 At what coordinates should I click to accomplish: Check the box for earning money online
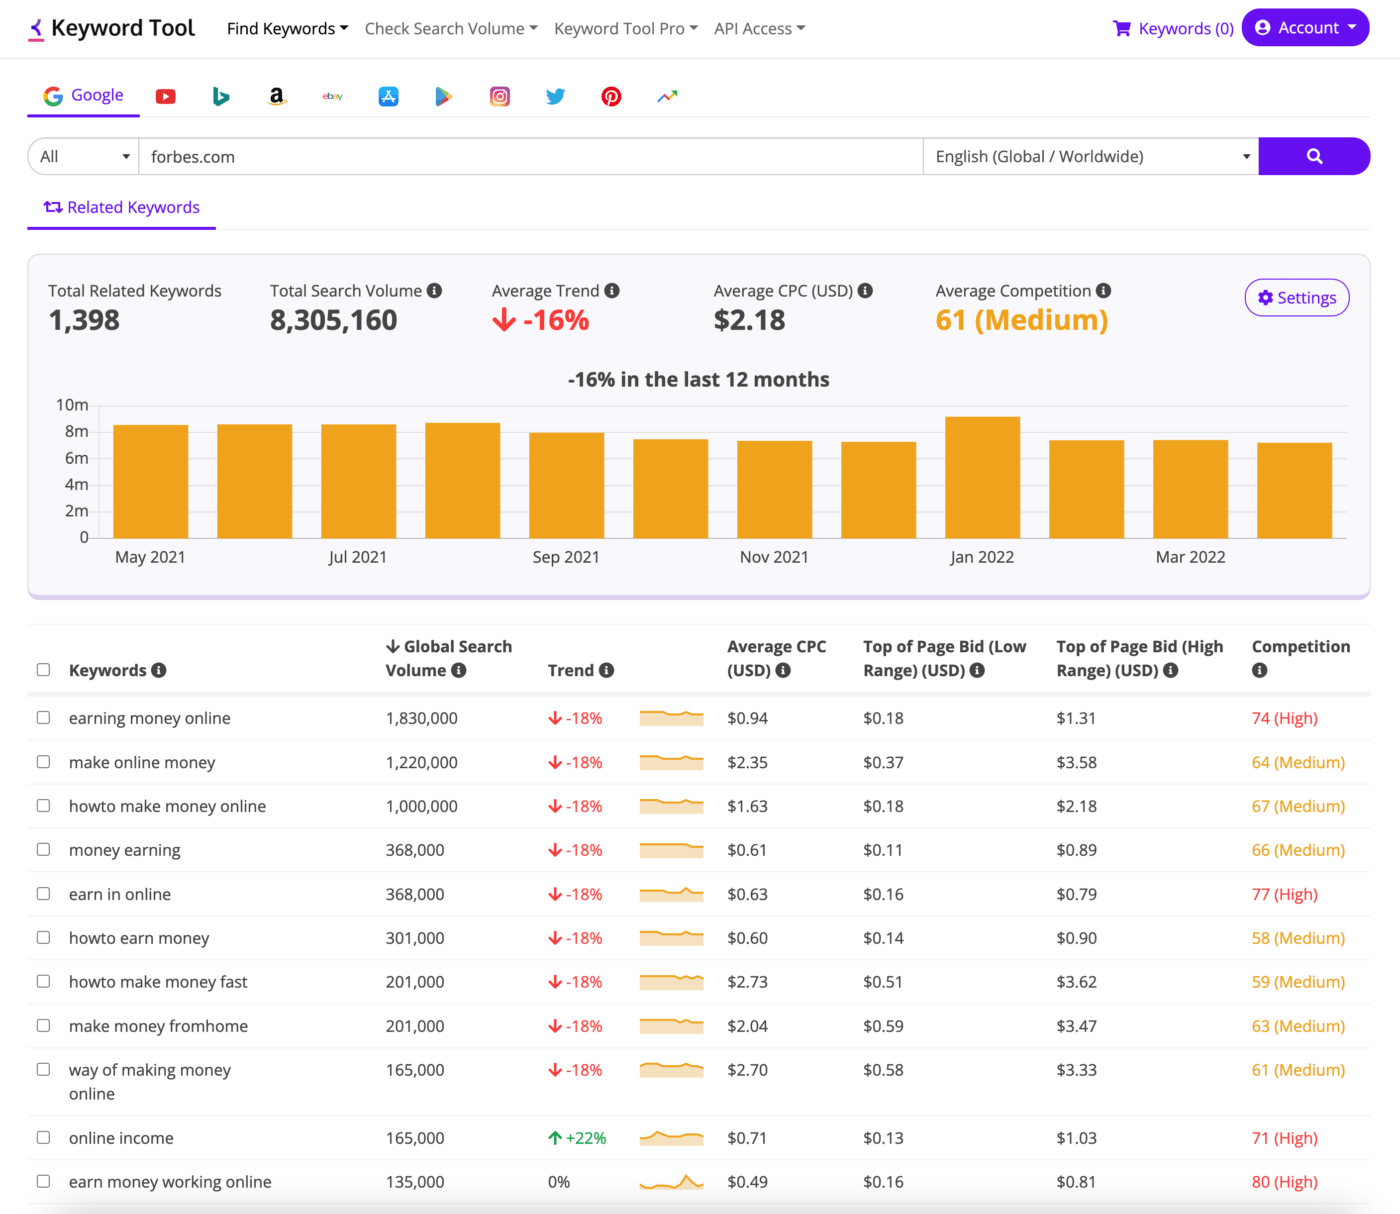[x=43, y=717]
